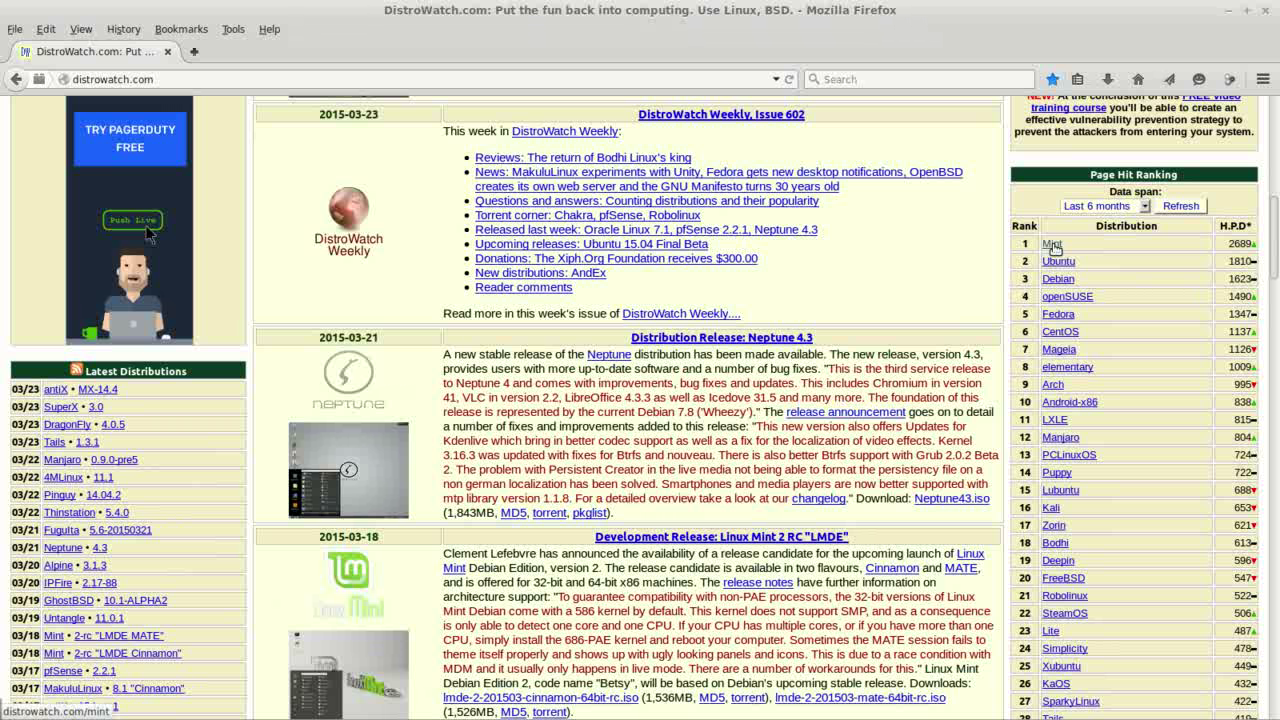Open the Hello chat smiley icon
Image resolution: width=1280 pixels, height=720 pixels.
(x=1199, y=79)
